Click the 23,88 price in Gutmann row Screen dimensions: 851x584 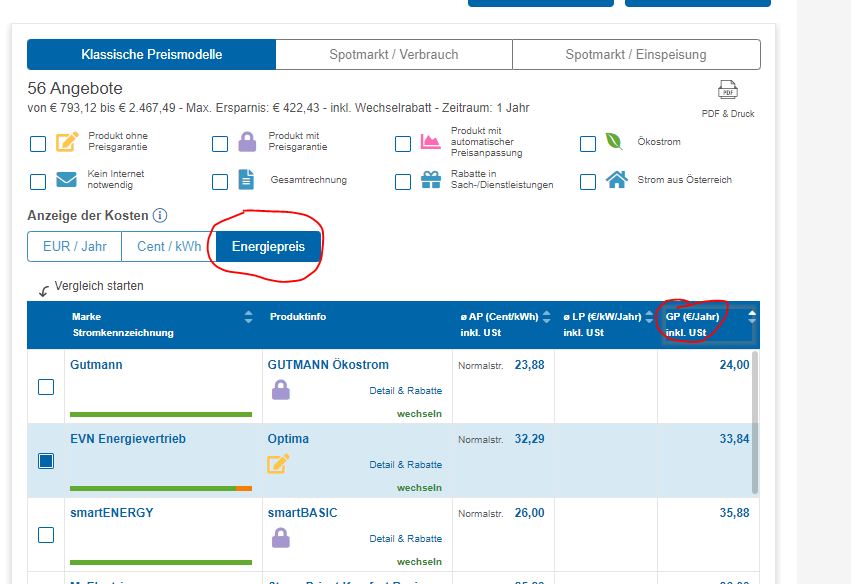(x=529, y=365)
